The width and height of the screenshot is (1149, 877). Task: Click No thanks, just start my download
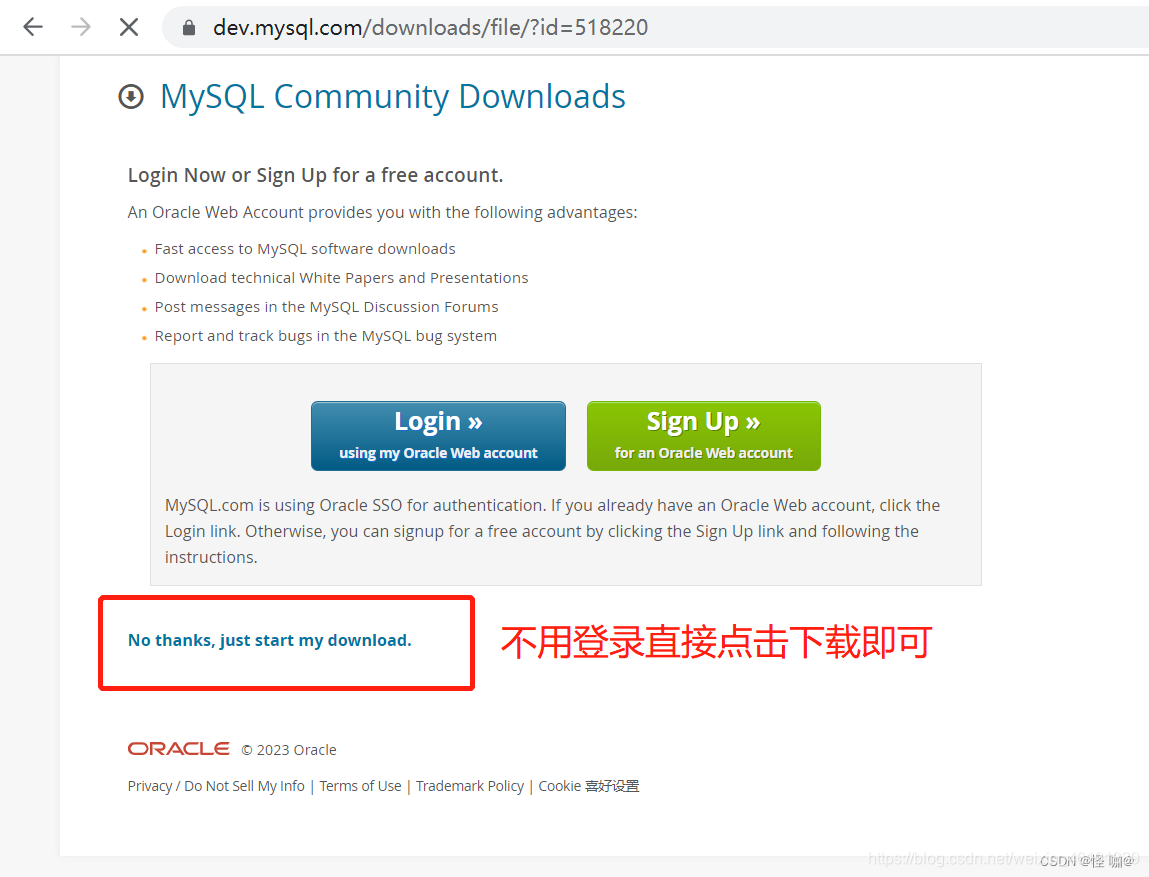coord(270,640)
